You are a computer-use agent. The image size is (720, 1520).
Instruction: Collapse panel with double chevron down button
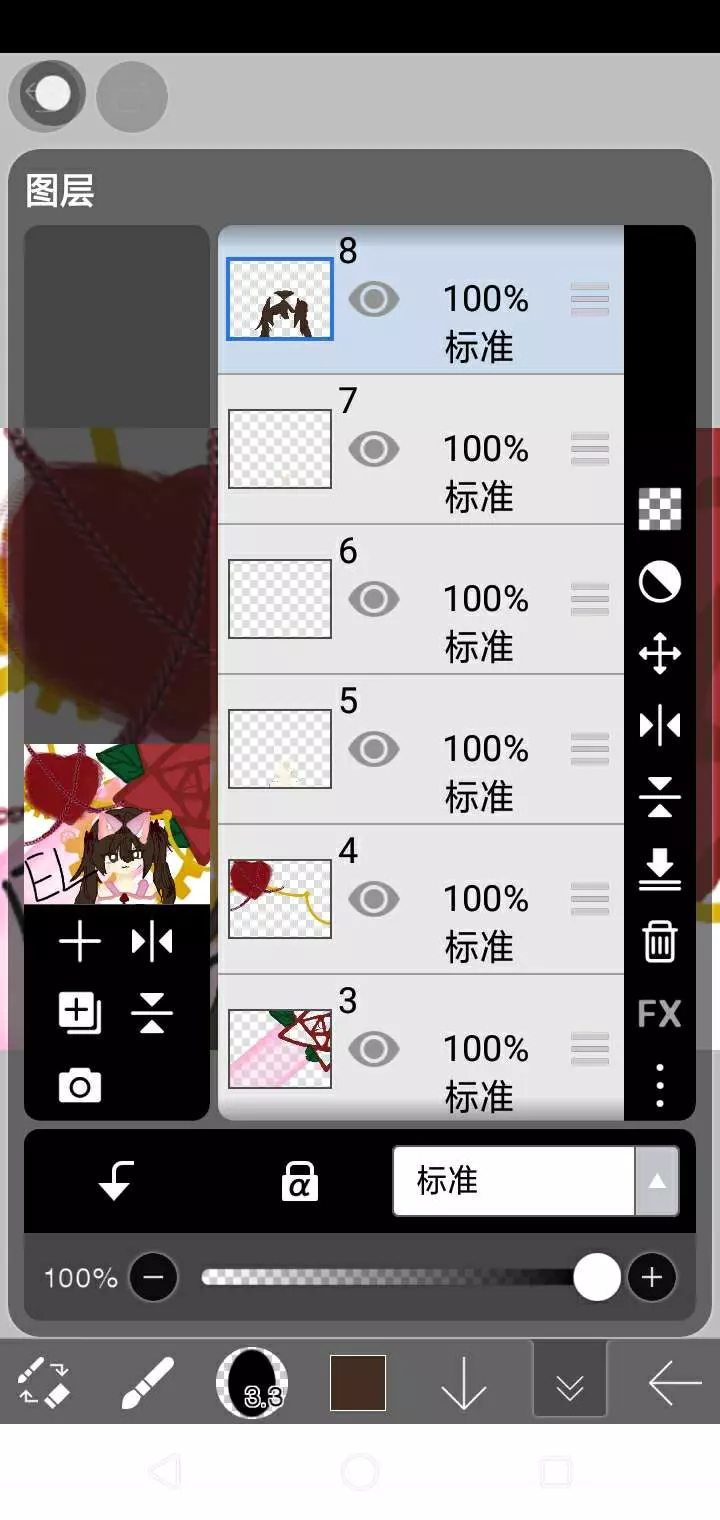pos(570,1380)
